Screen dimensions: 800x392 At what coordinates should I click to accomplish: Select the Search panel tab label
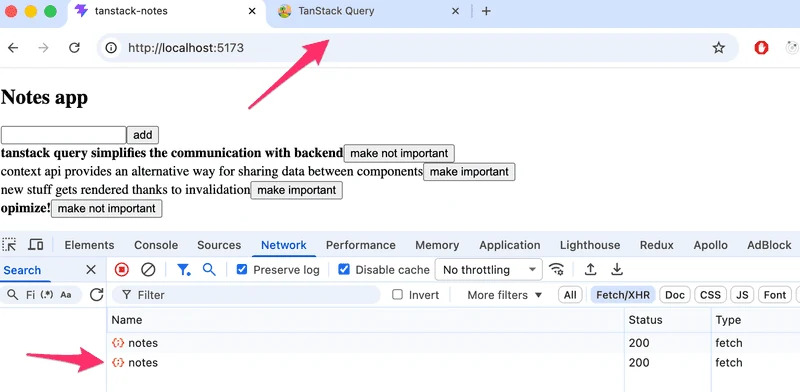pos(22,270)
